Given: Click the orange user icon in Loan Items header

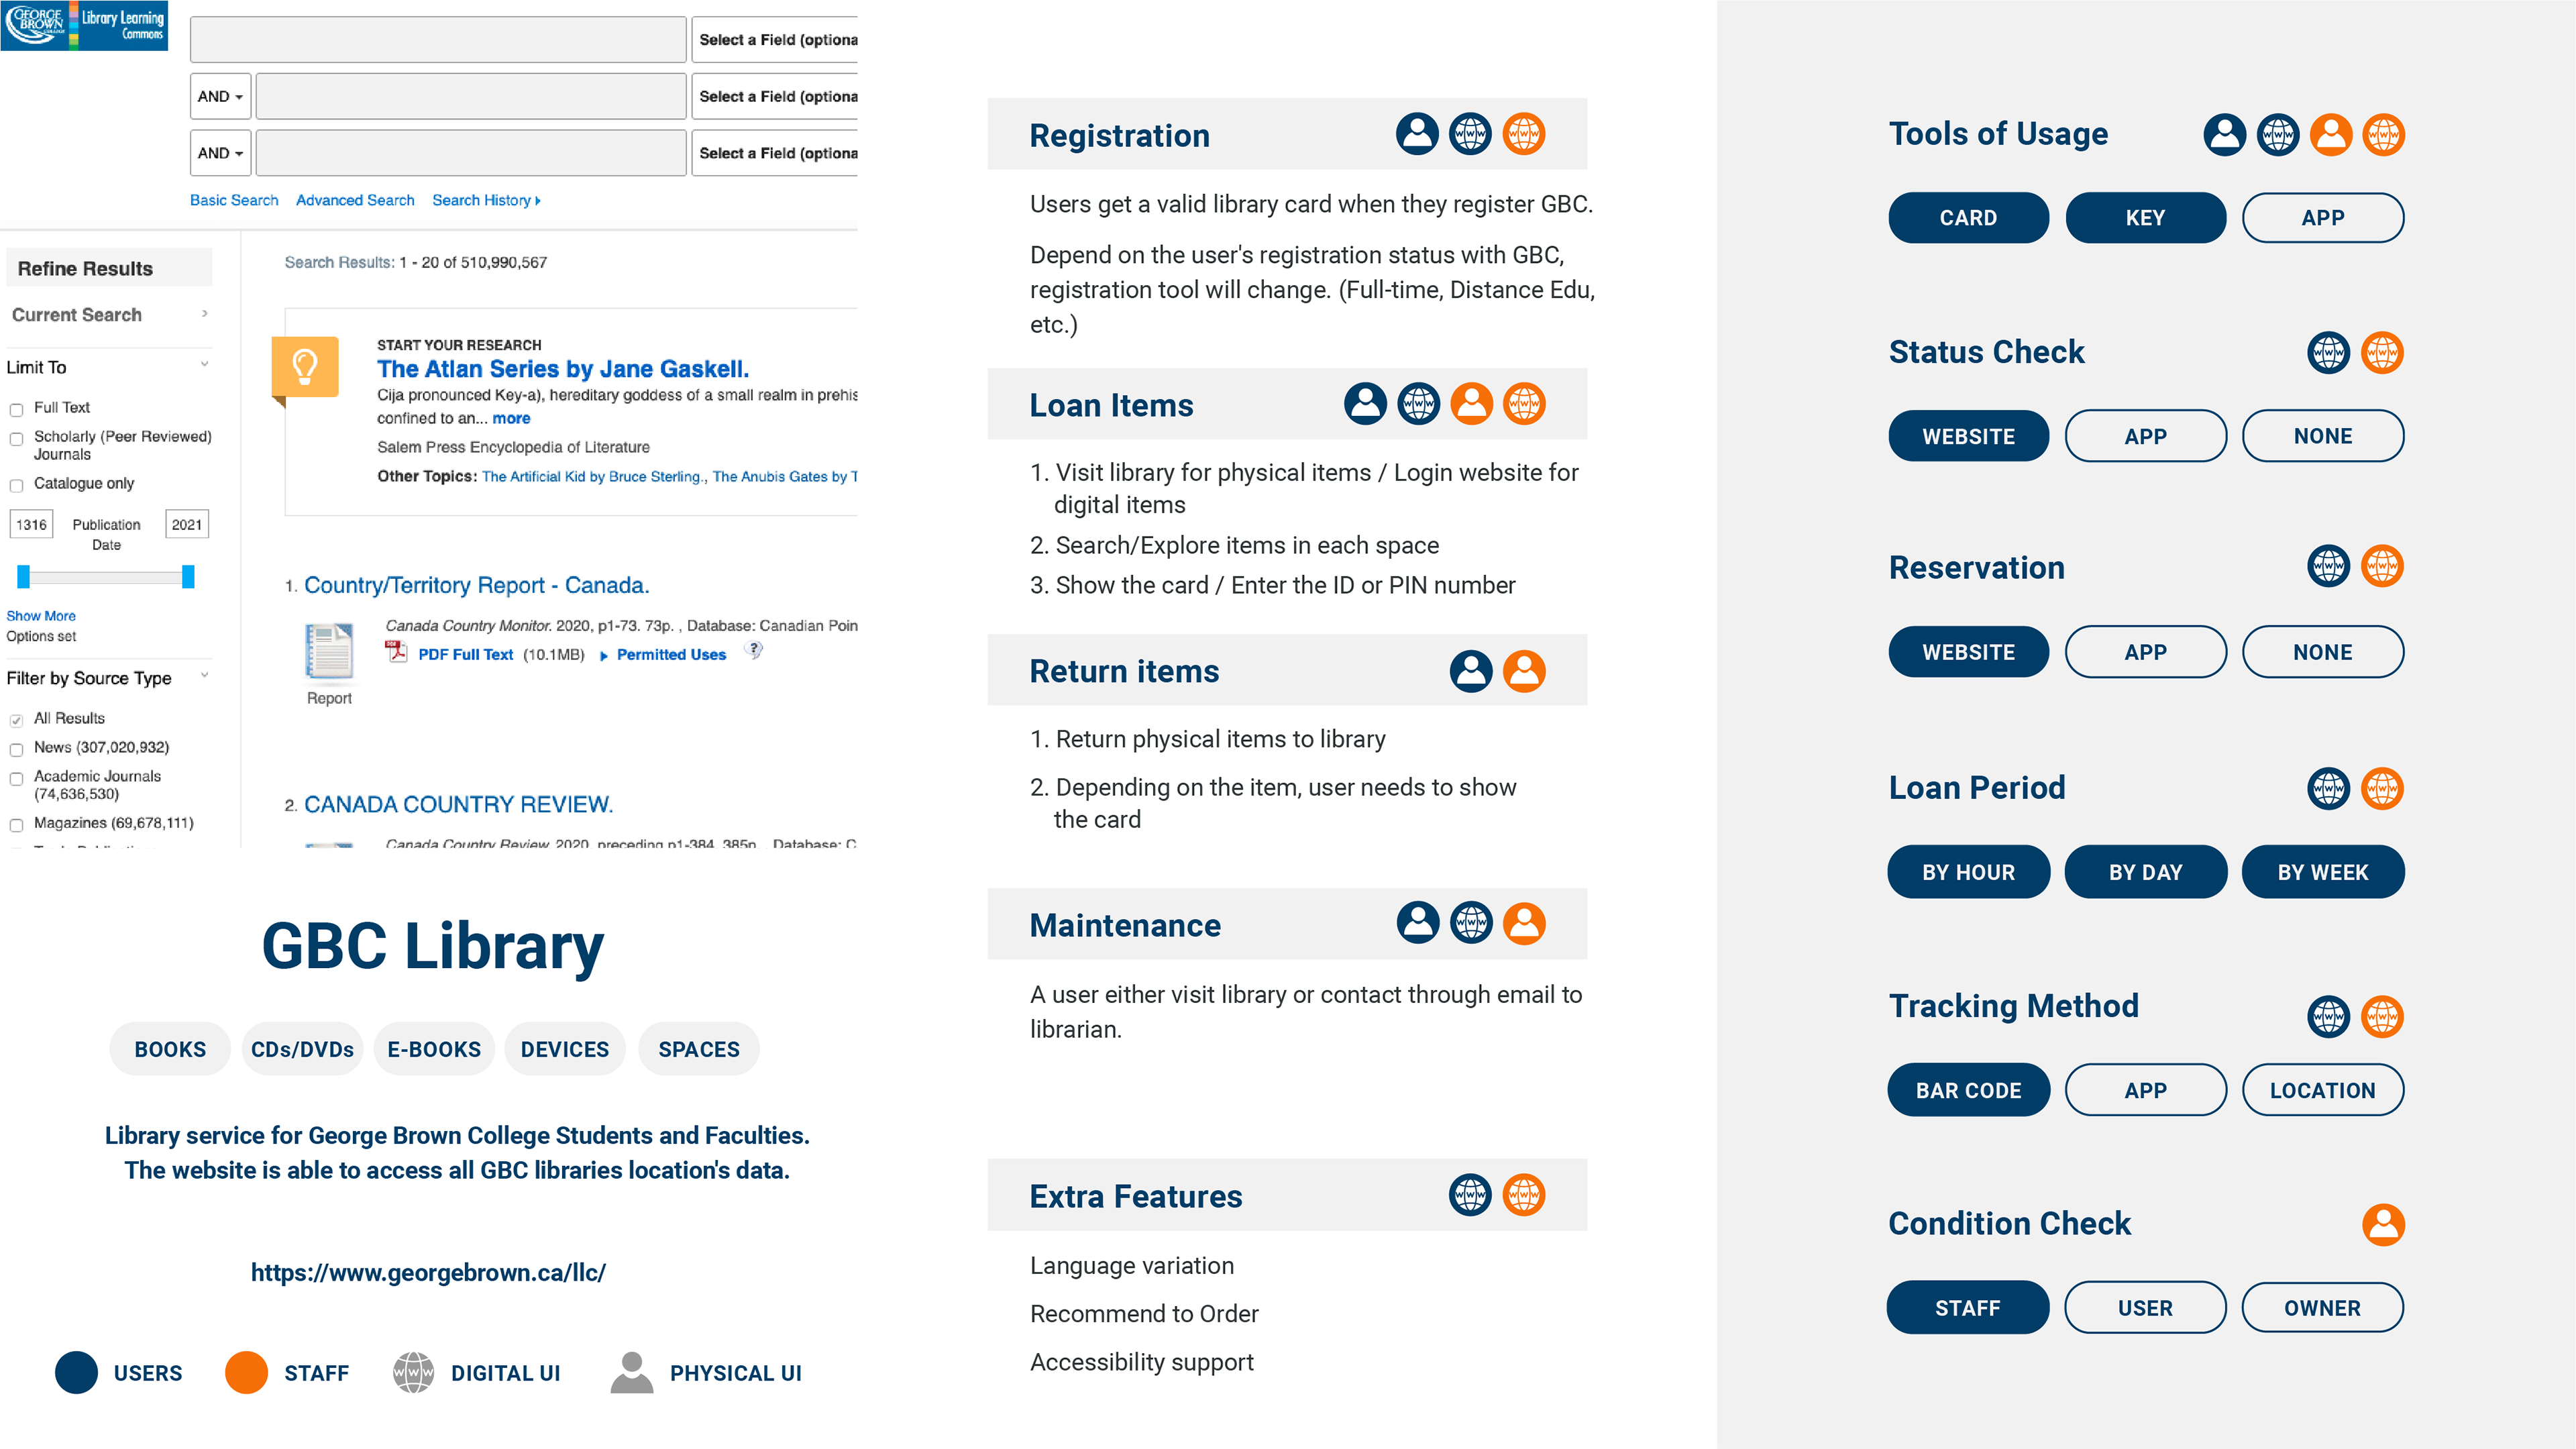Looking at the screenshot, I should point(1471,404).
